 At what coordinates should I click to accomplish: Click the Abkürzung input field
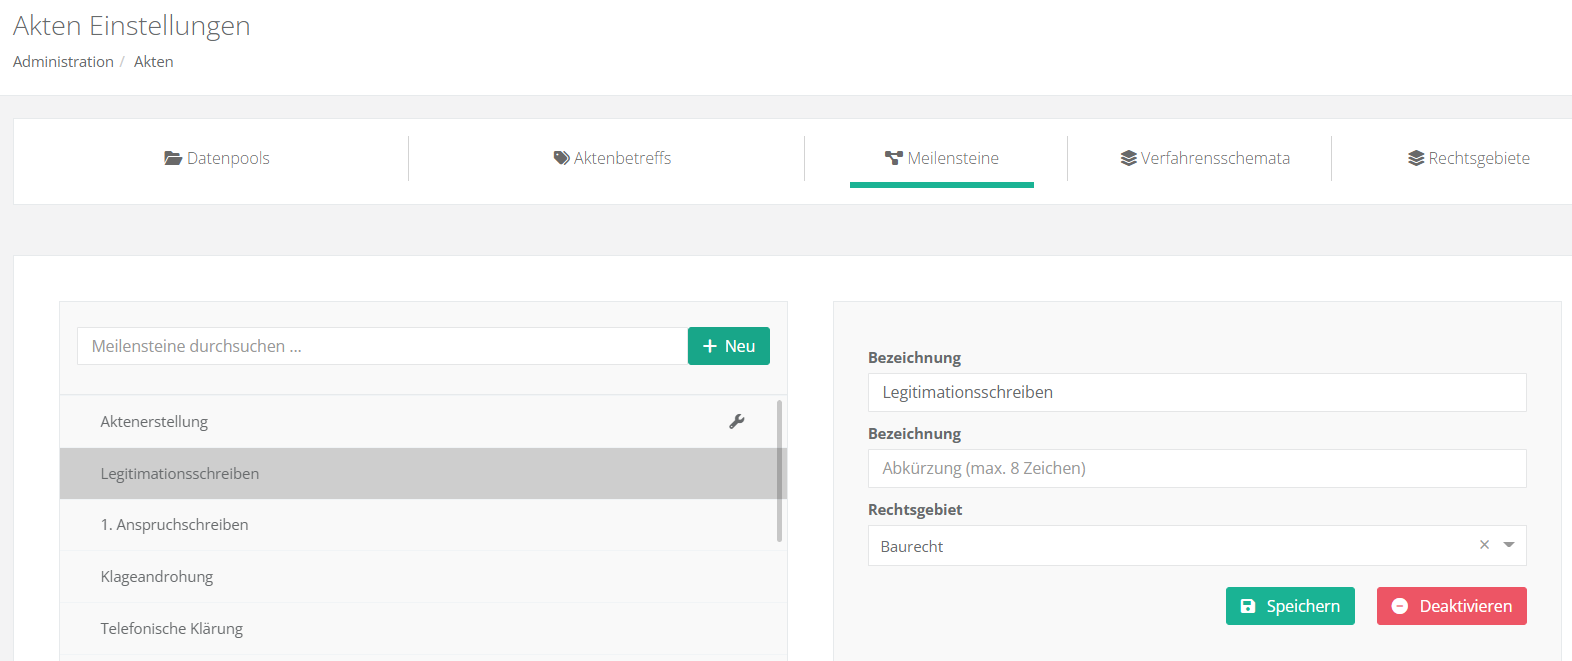pyautogui.click(x=1196, y=468)
